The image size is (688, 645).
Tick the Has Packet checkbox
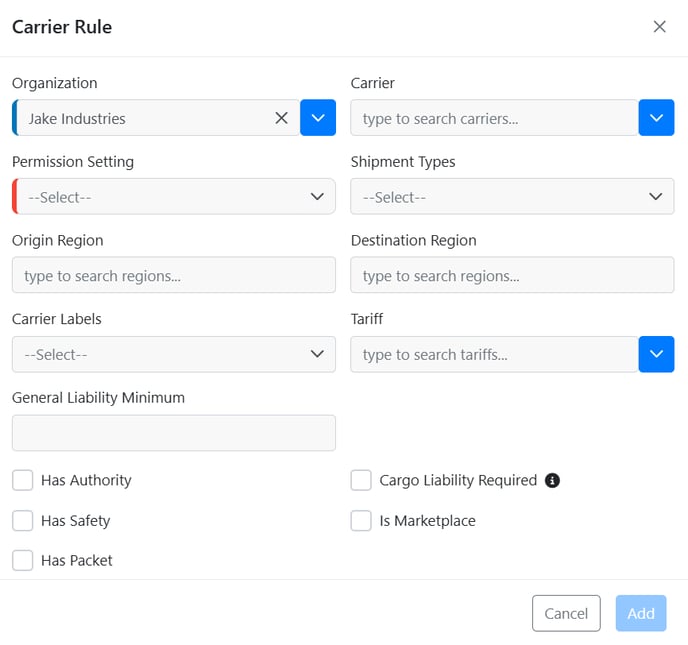[23, 560]
